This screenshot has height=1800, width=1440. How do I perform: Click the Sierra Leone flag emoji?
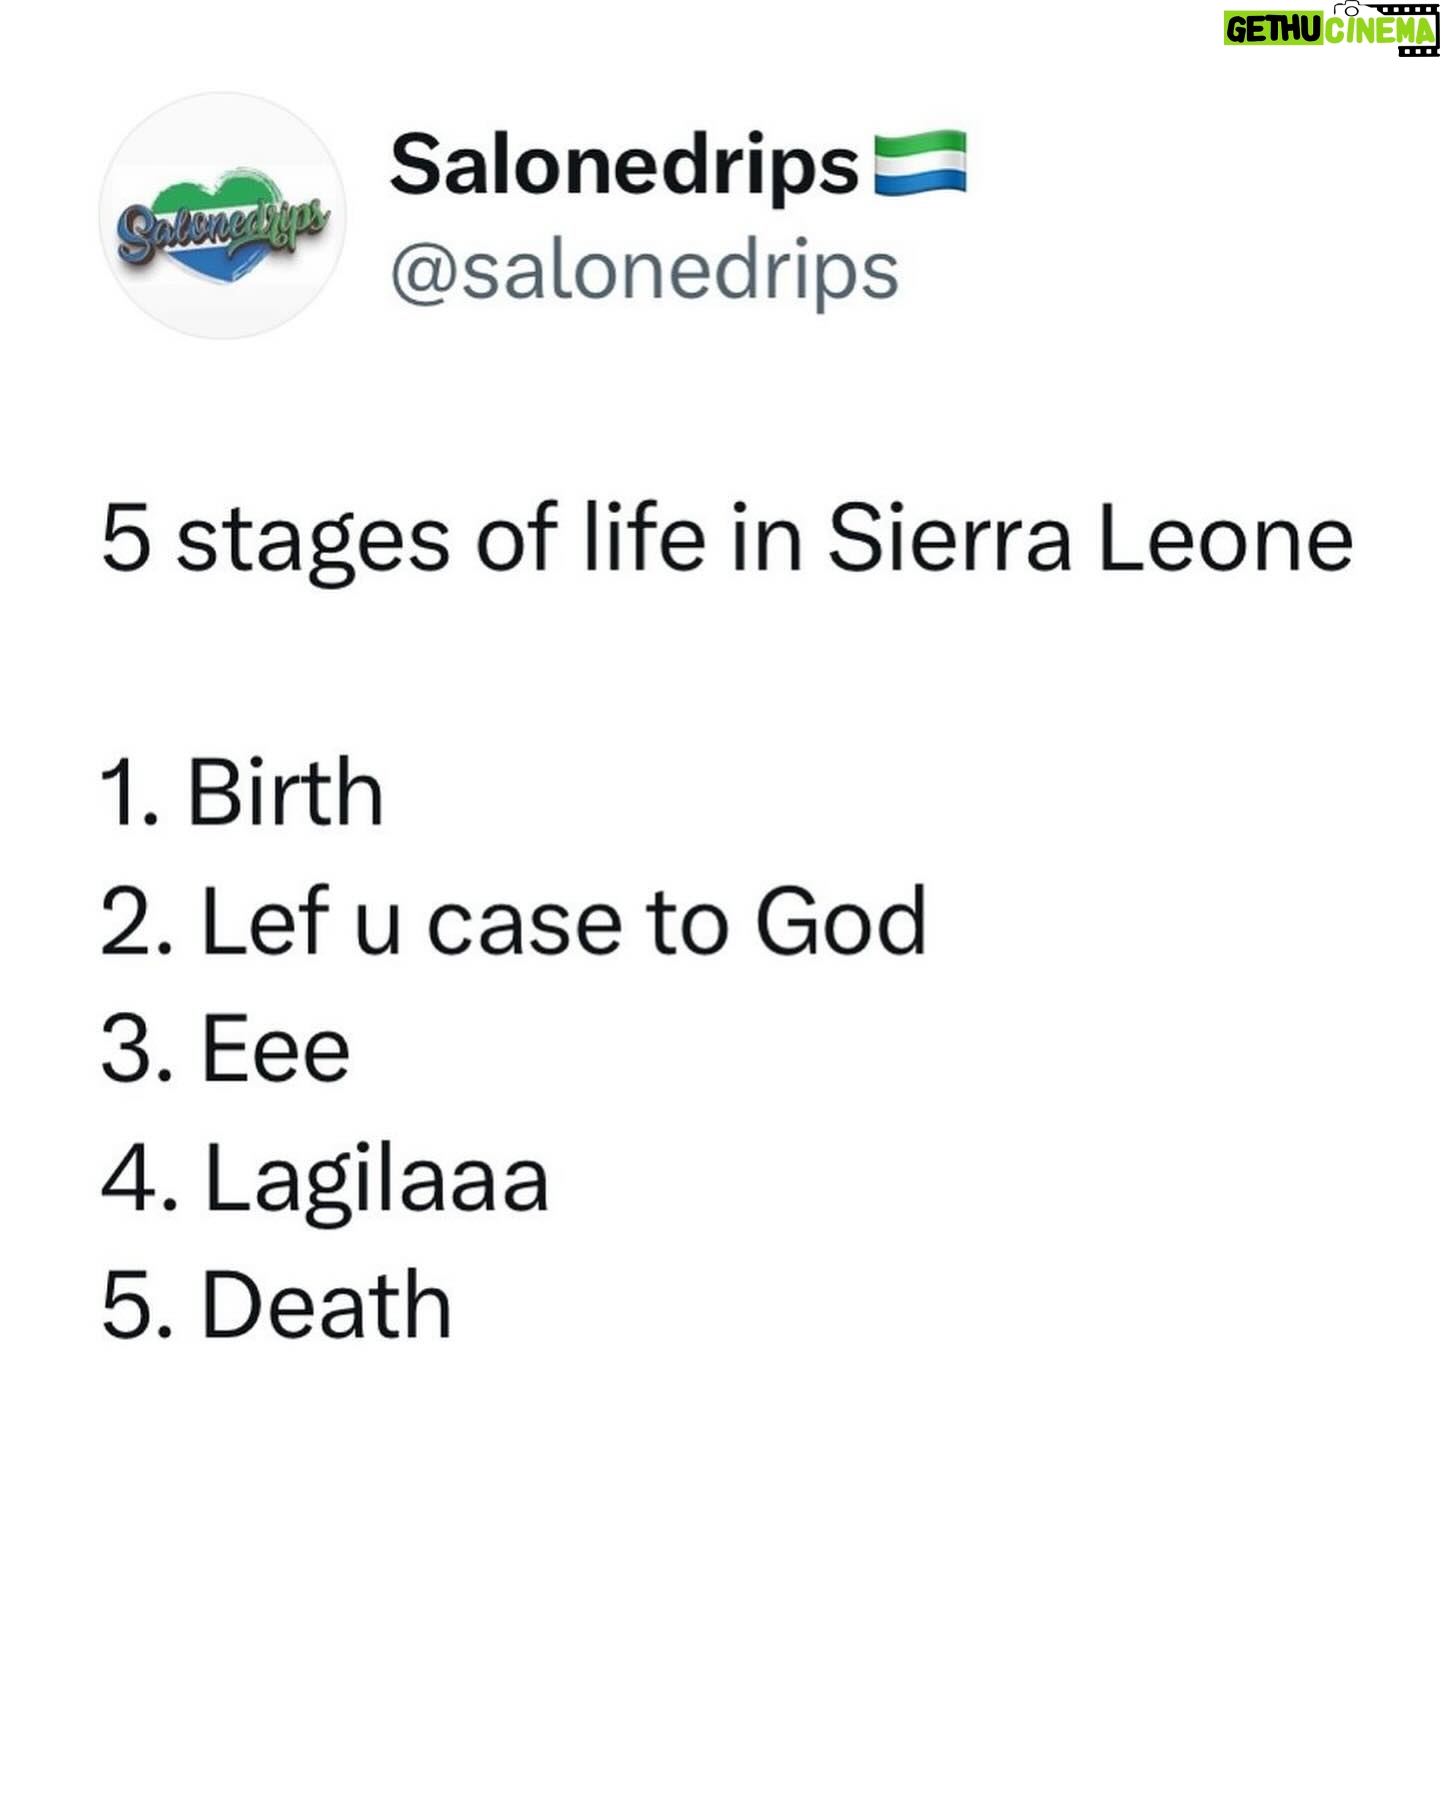pyautogui.click(x=920, y=162)
